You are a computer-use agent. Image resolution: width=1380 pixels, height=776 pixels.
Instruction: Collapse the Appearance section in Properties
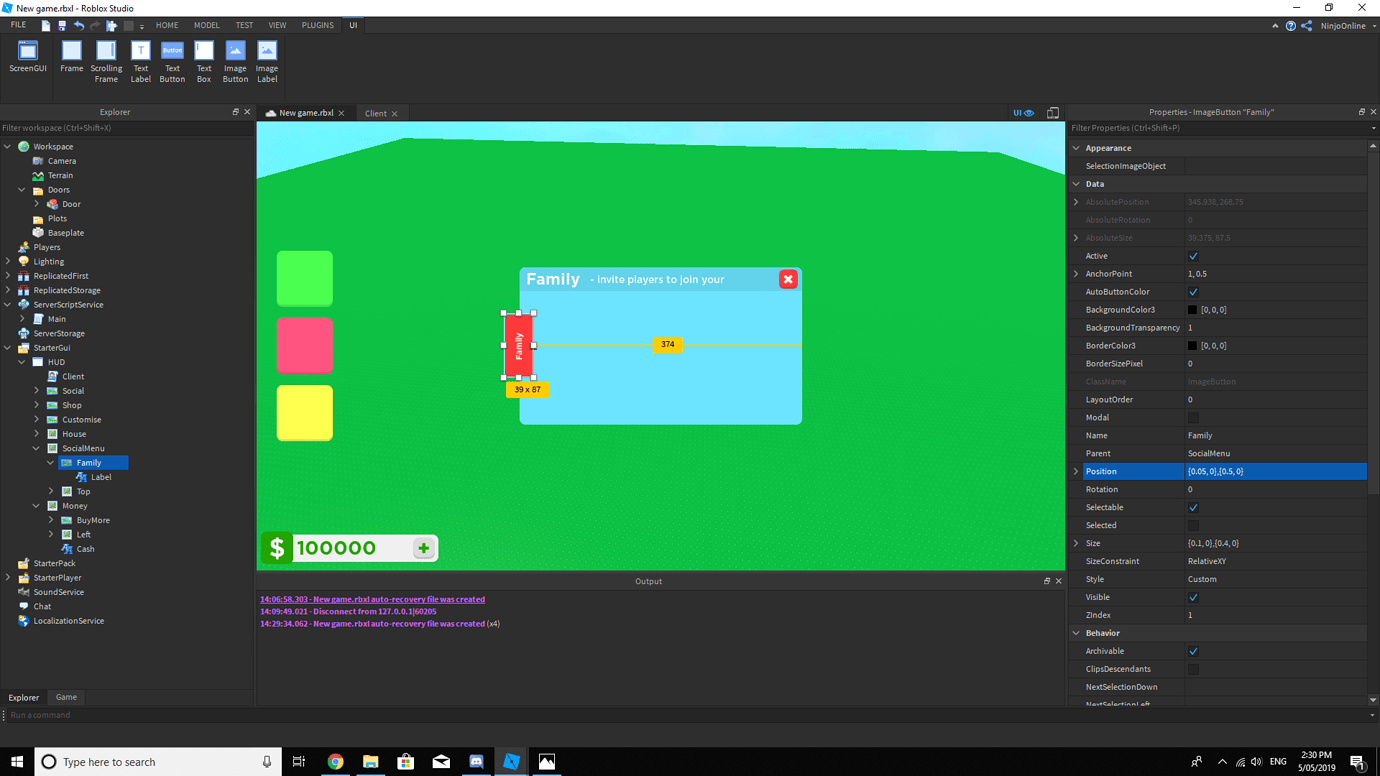coord(1078,147)
